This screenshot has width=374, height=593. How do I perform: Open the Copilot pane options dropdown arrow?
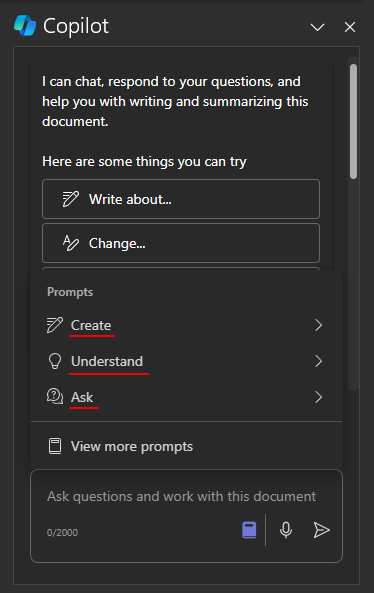pos(317,27)
